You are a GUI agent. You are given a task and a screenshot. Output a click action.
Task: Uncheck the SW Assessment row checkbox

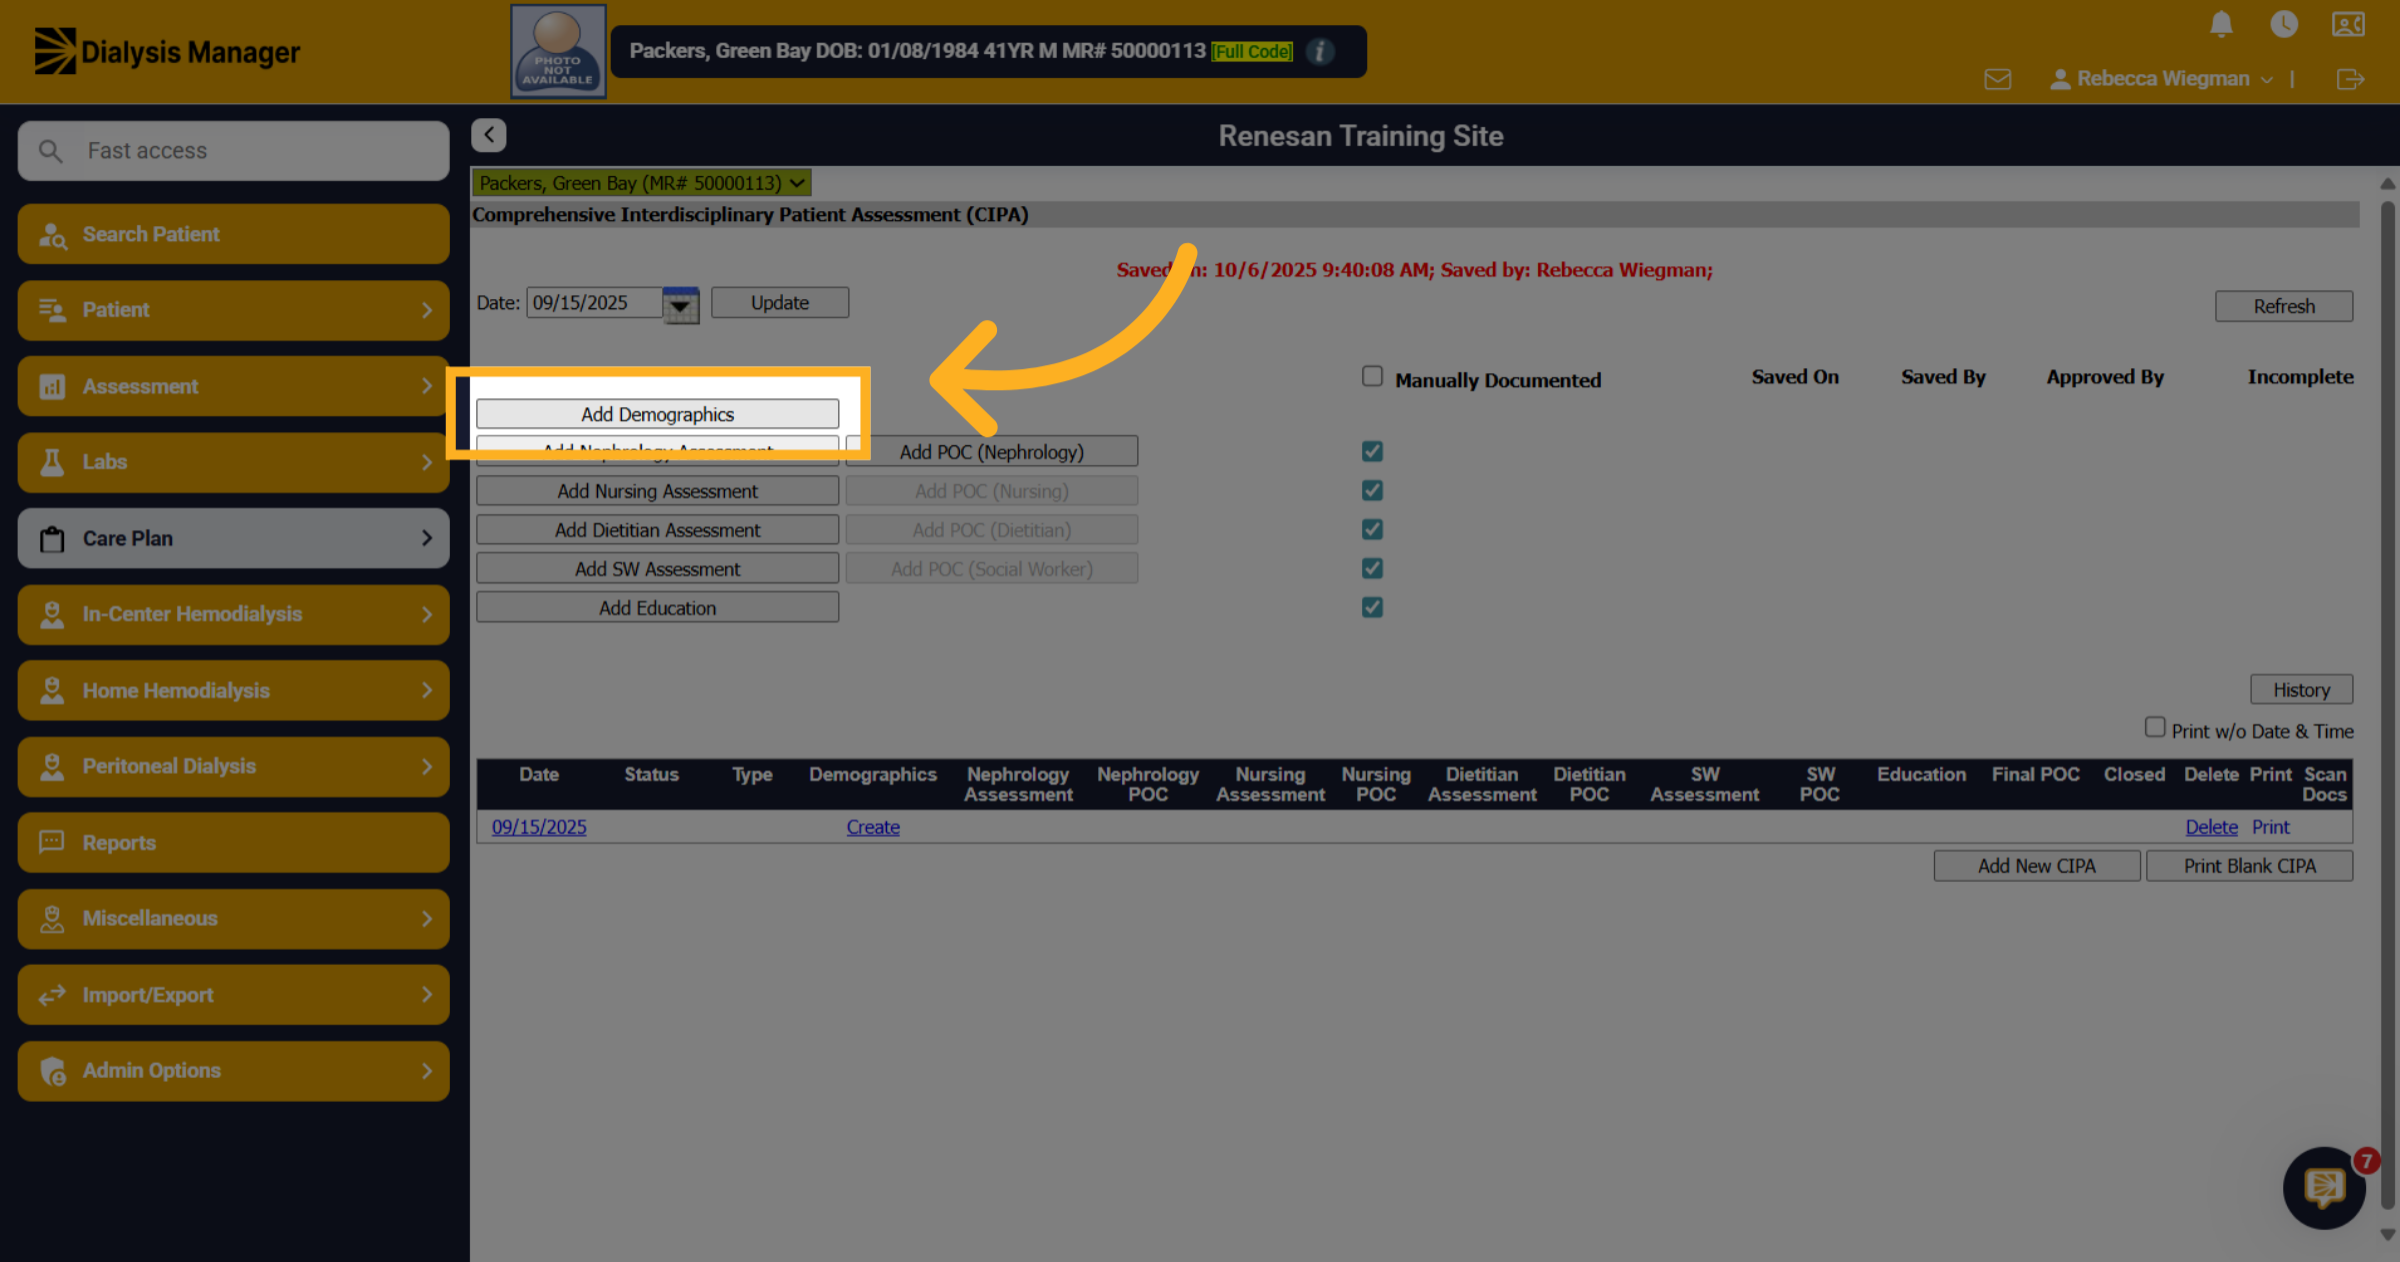[1372, 568]
